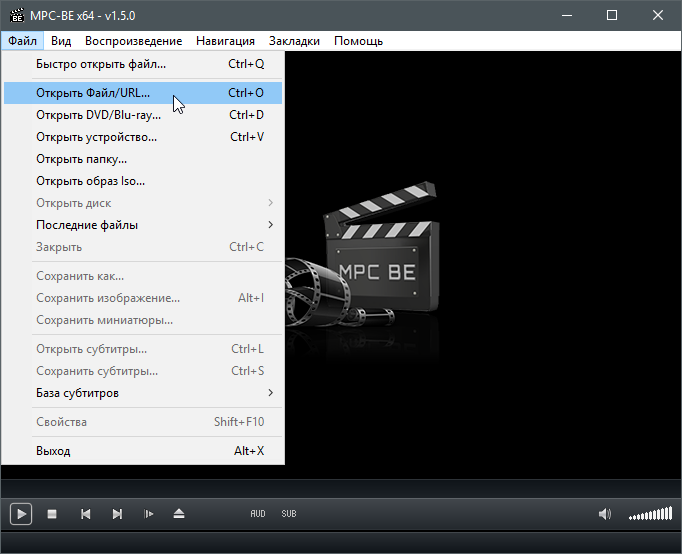Click the Свойства menu entry
Screen dimensions: 682x554
pyautogui.click(x=143, y=422)
